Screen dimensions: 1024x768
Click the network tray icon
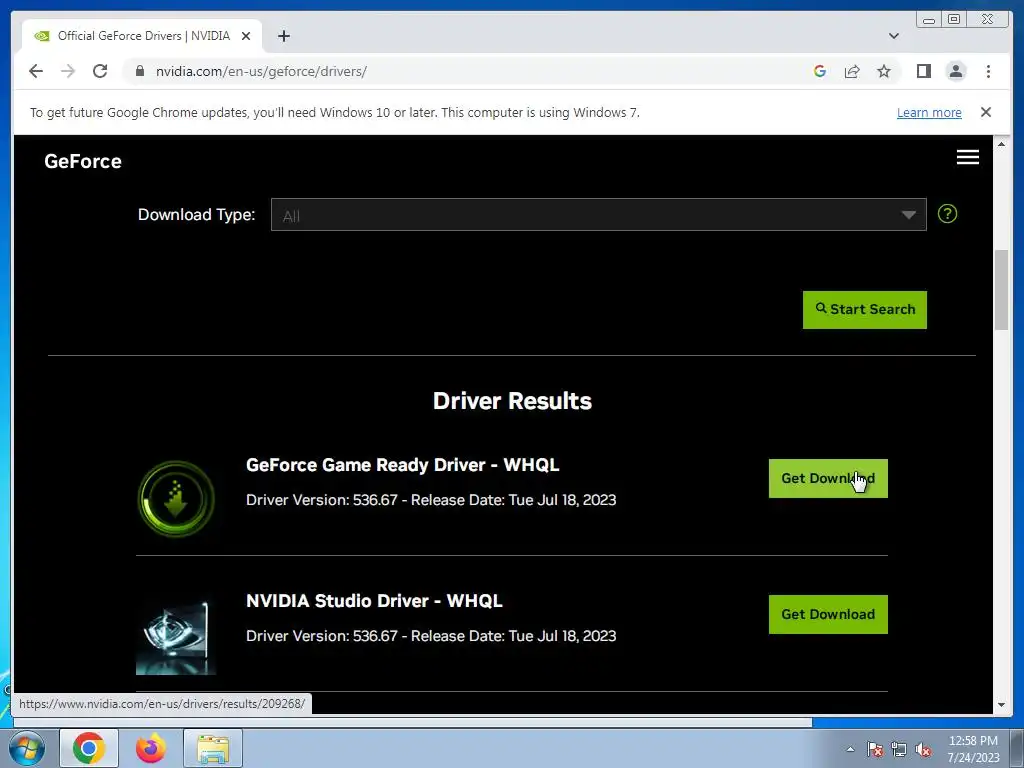tap(899, 749)
